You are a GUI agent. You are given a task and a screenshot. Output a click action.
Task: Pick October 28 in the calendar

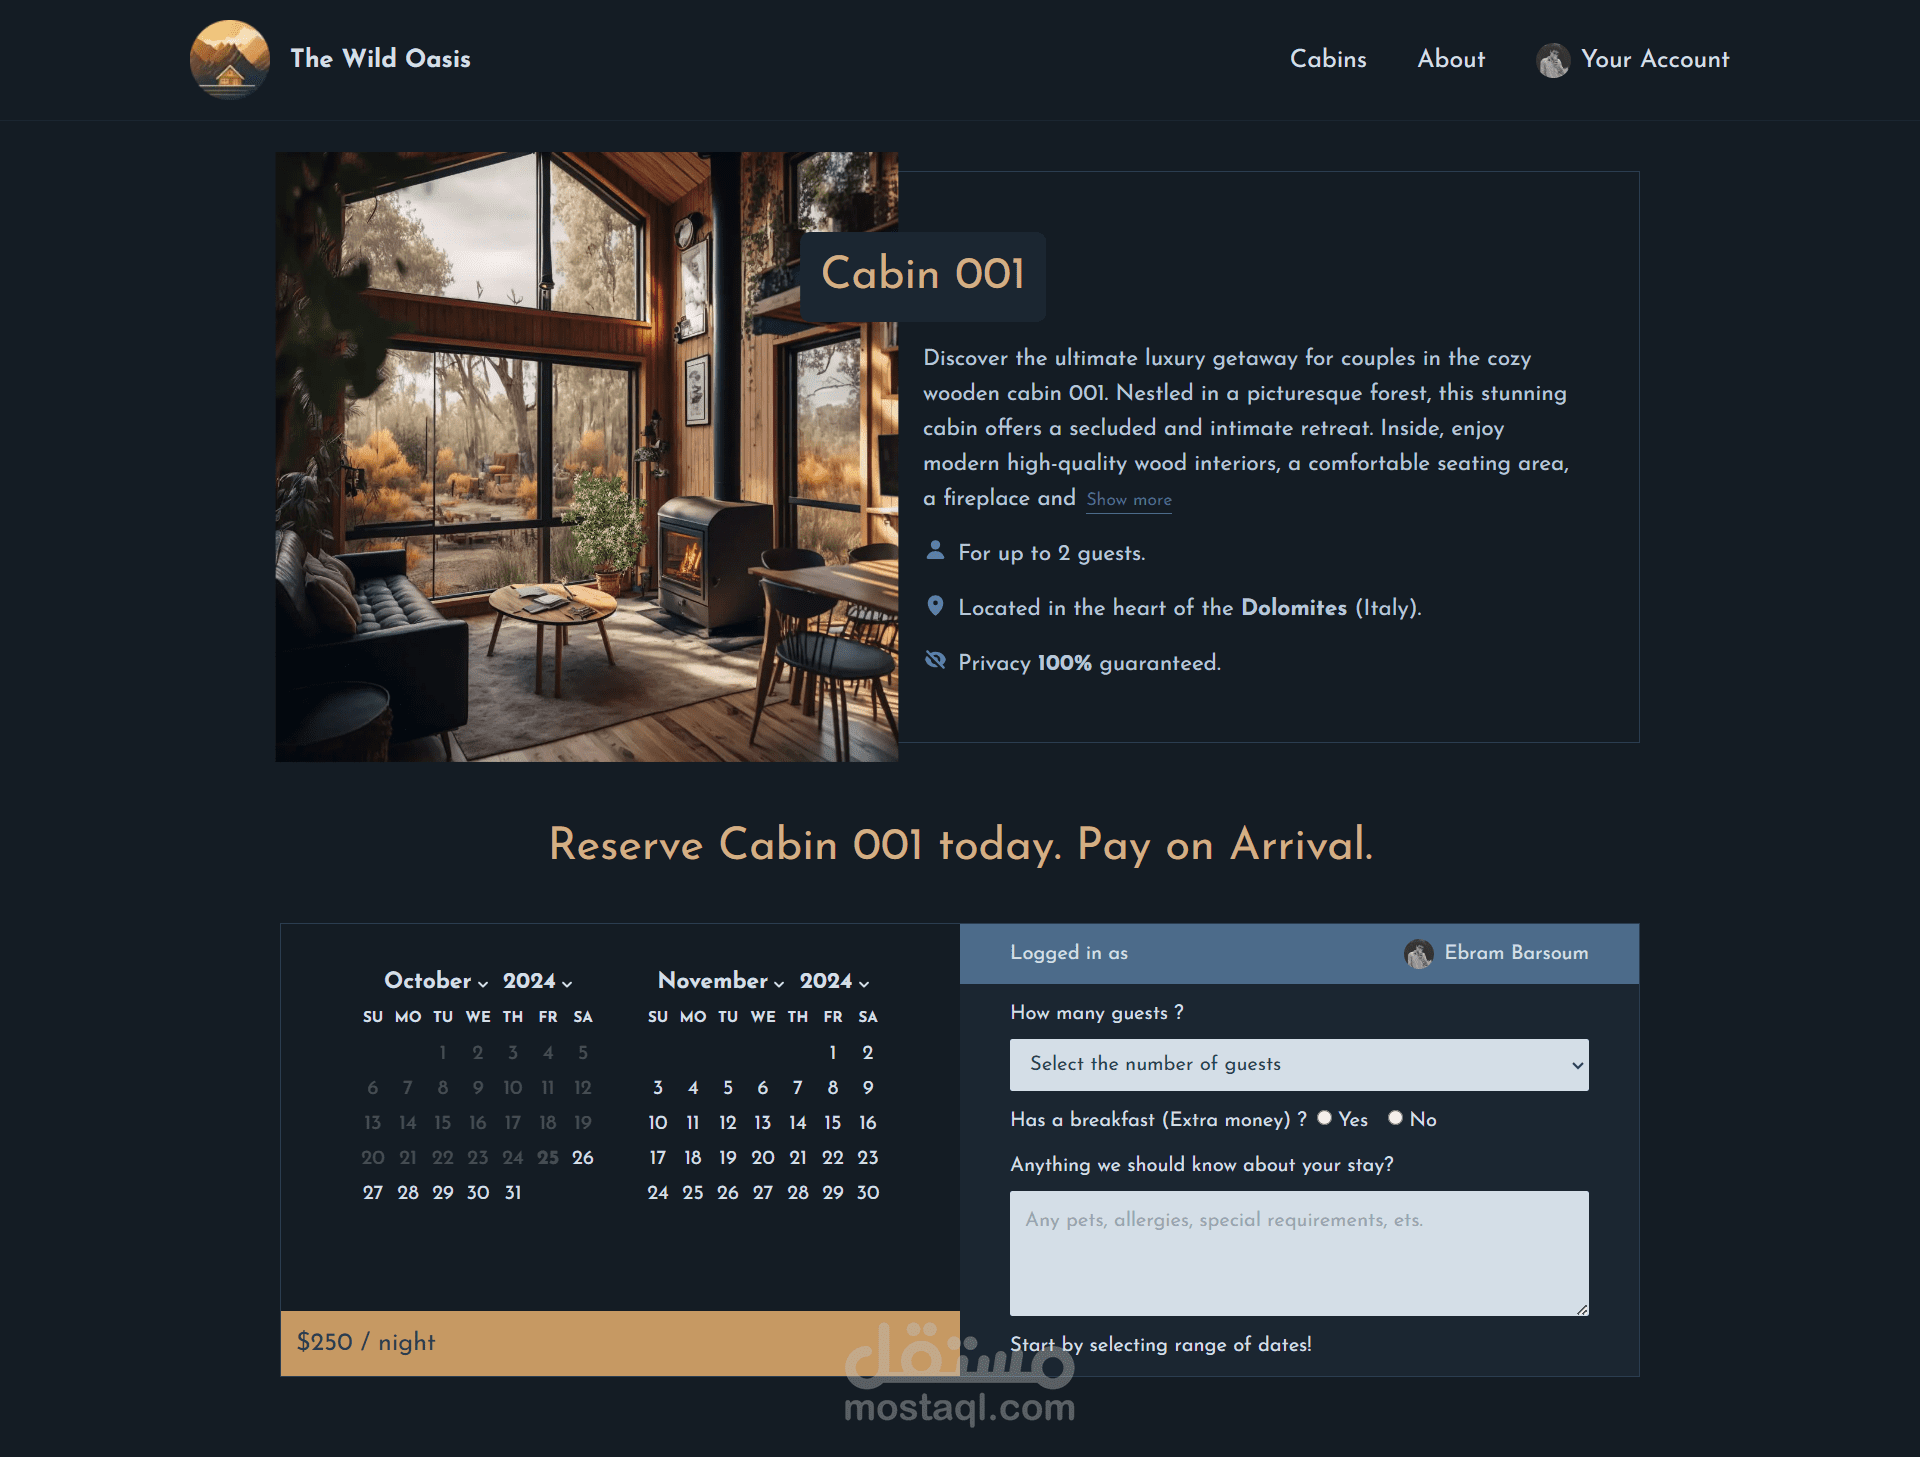[x=408, y=1193]
